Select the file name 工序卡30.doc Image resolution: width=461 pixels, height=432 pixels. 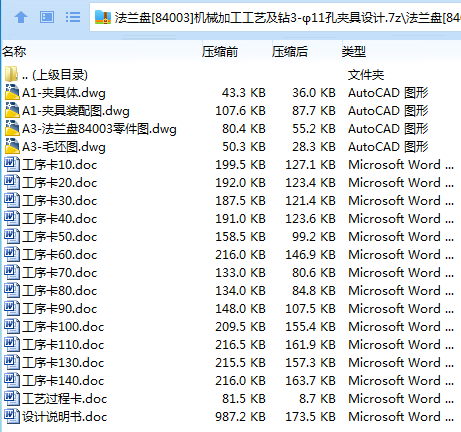60,201
